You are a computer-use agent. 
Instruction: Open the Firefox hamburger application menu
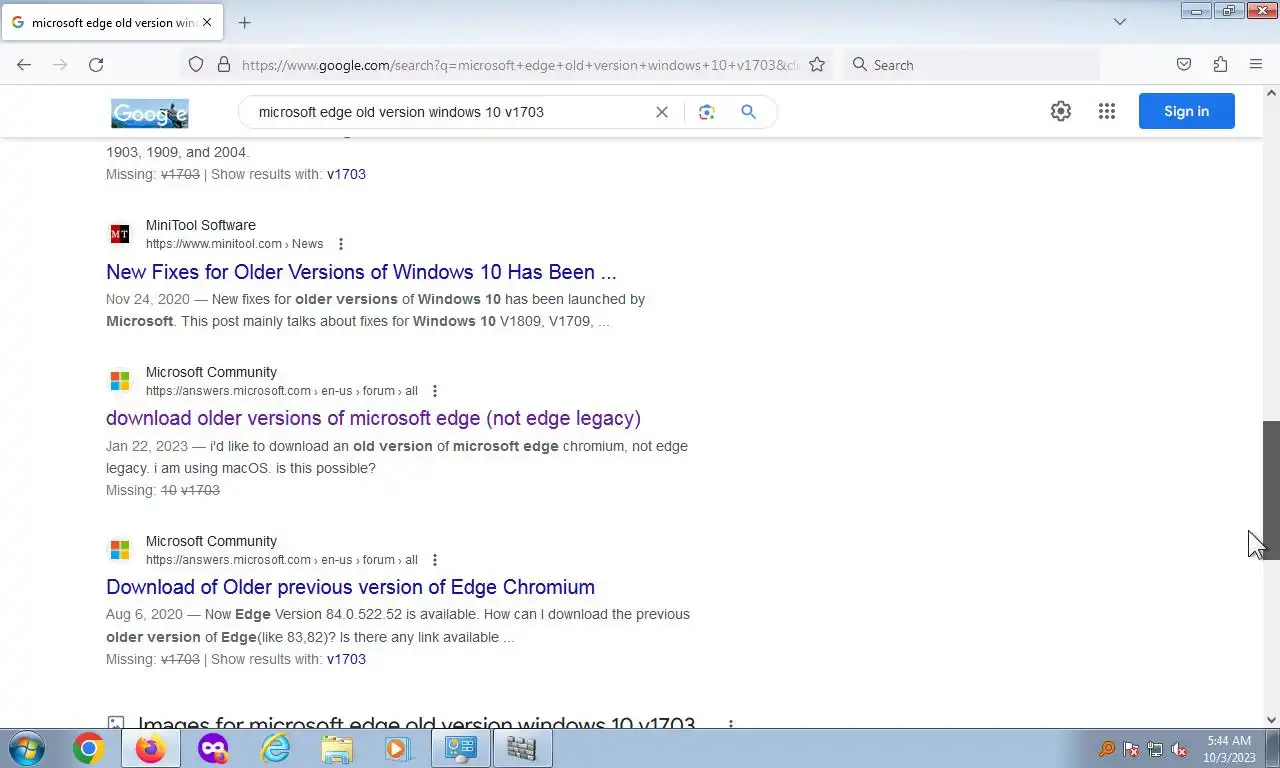[1256, 65]
